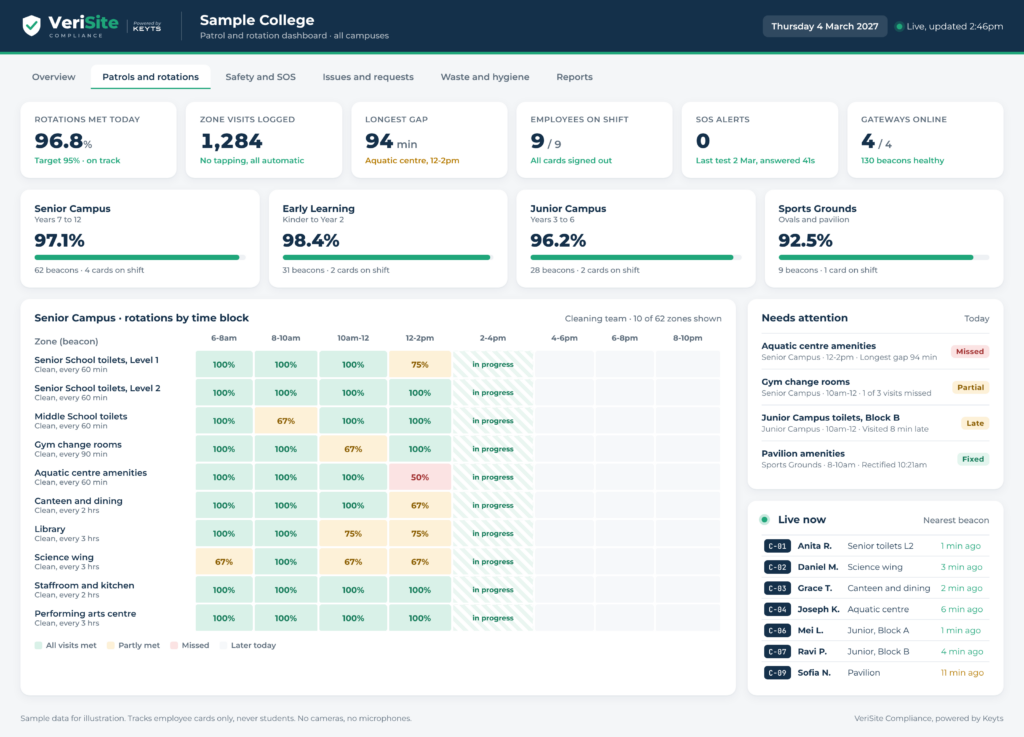This screenshot has width=1024, height=737.
Task: Click the Keyts powered-by logo
Action: [146, 26]
